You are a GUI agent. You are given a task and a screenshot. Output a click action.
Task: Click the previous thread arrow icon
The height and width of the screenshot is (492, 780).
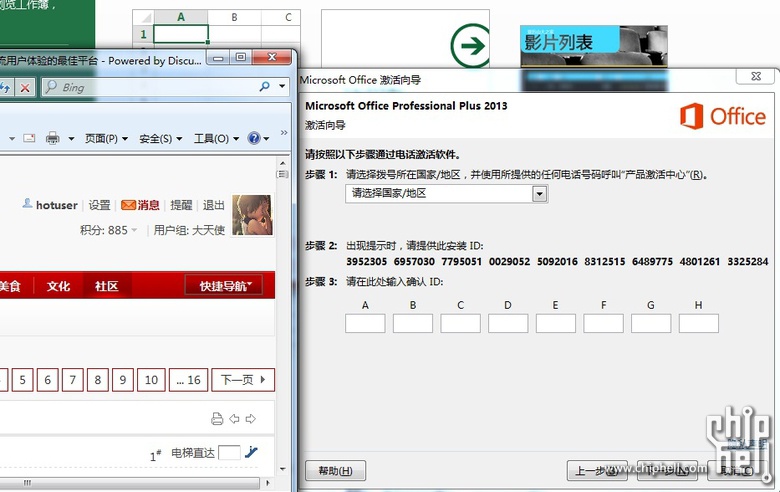[x=234, y=419]
